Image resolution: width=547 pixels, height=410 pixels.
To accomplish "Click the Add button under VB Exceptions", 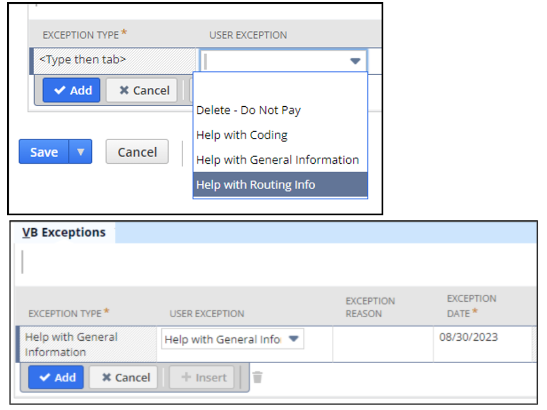I will 56,377.
